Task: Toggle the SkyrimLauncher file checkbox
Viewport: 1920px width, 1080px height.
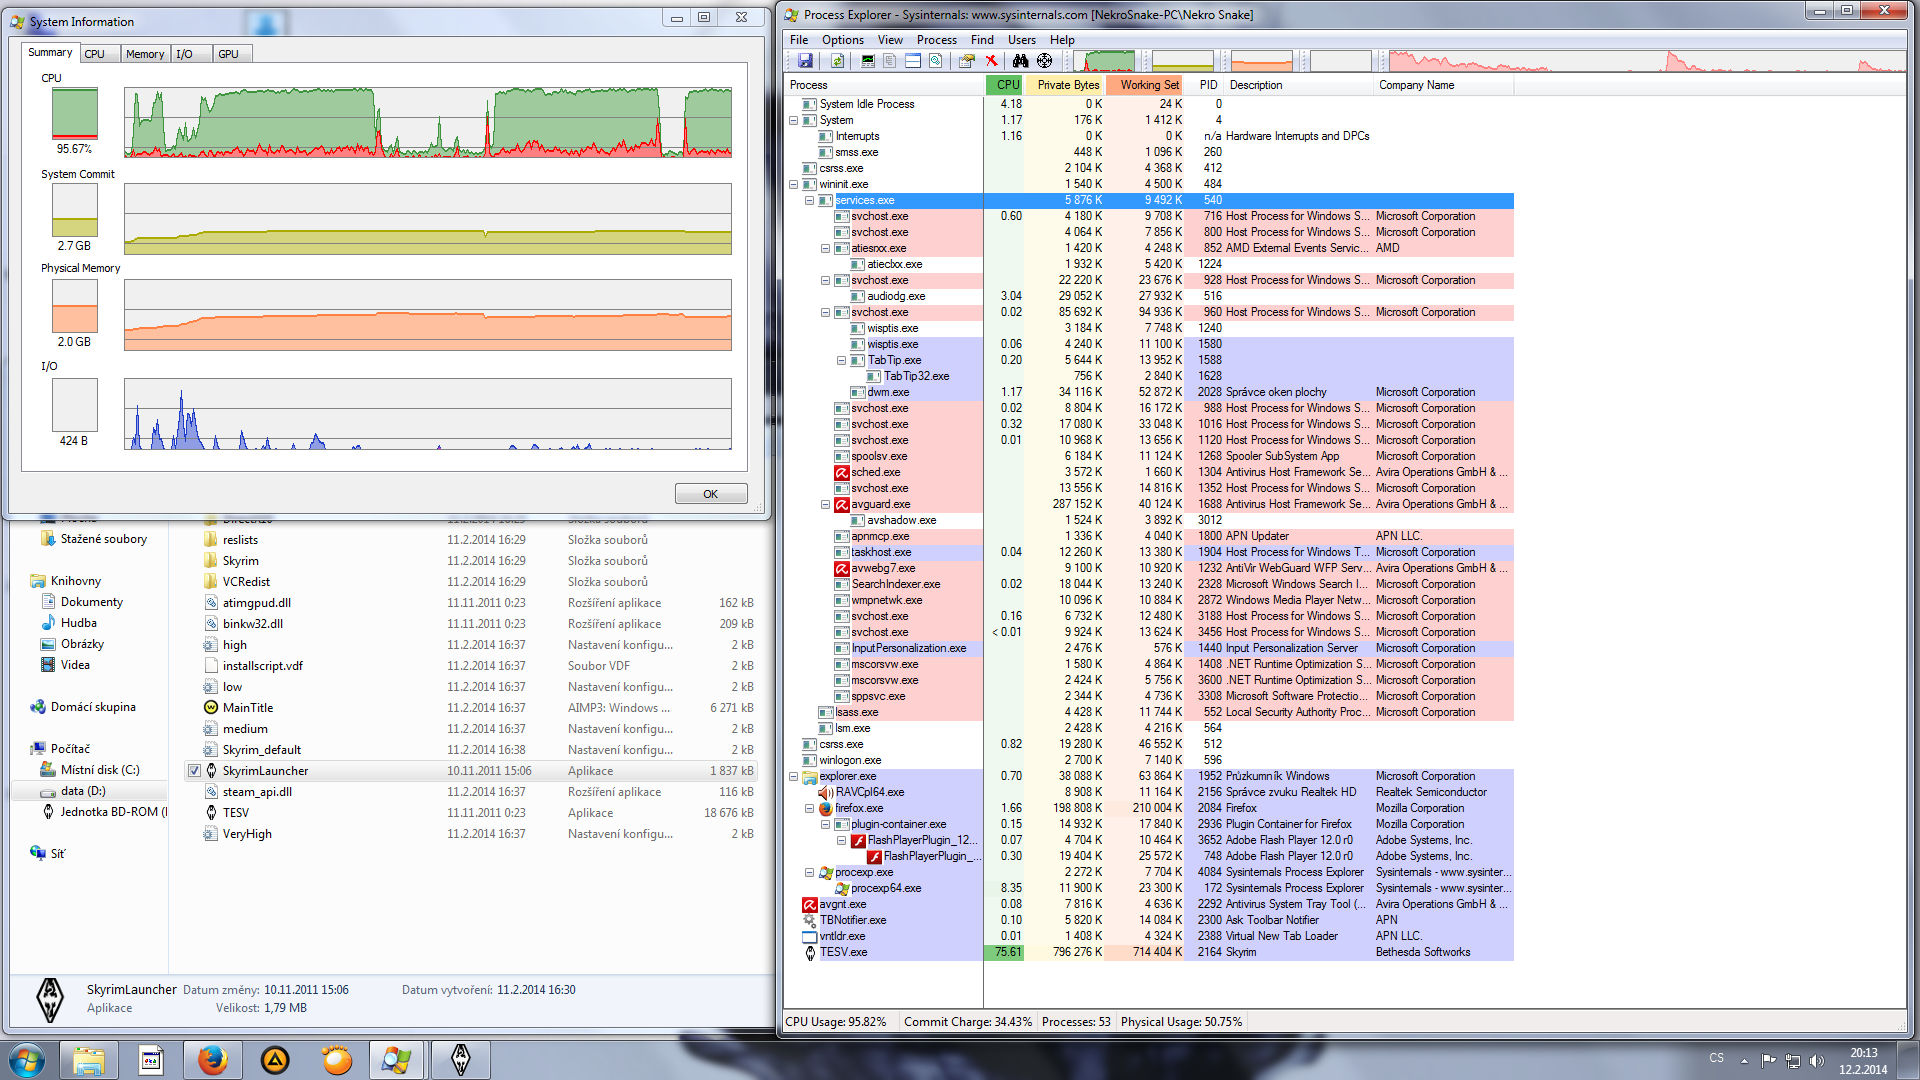Action: (194, 771)
